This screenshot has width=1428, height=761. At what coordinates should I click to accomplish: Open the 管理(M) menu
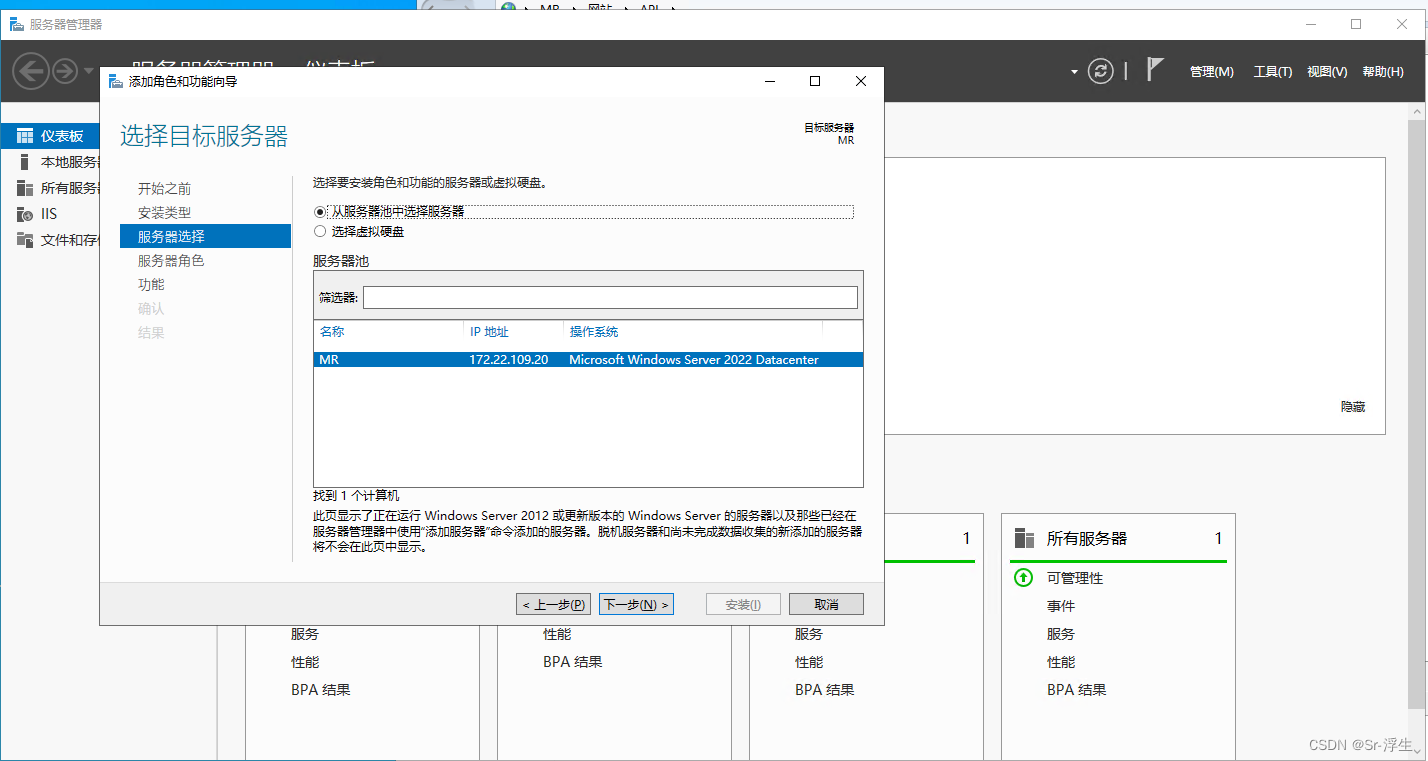[1212, 71]
